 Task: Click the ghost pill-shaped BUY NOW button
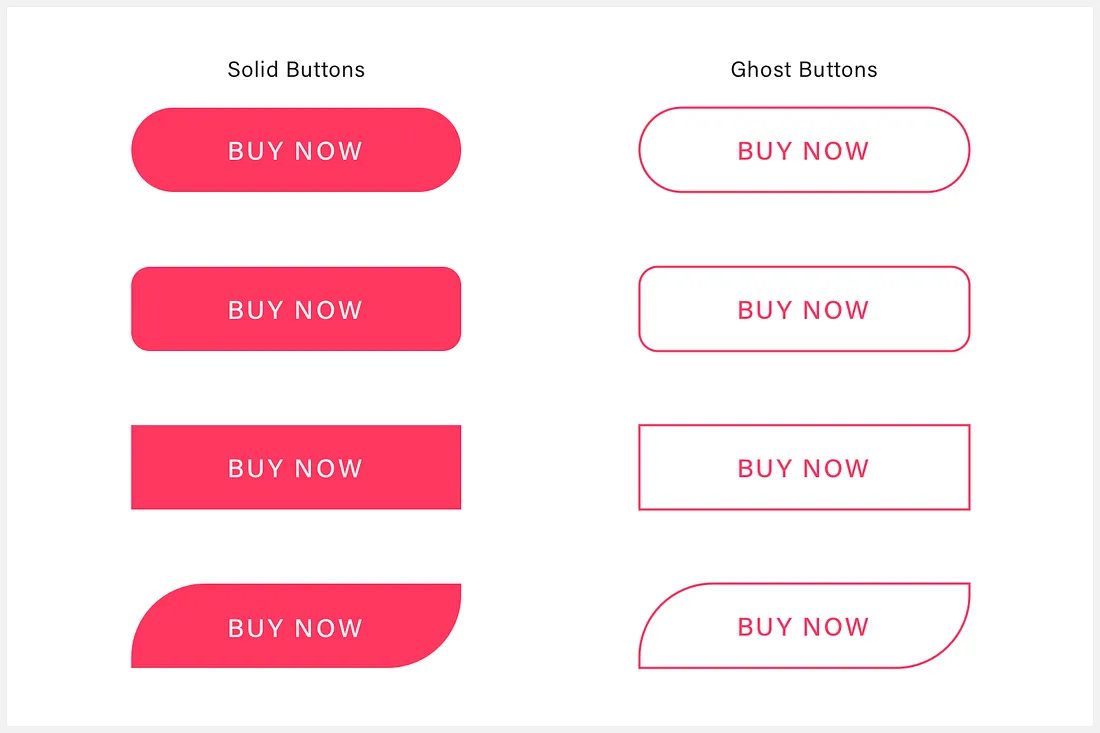click(804, 149)
